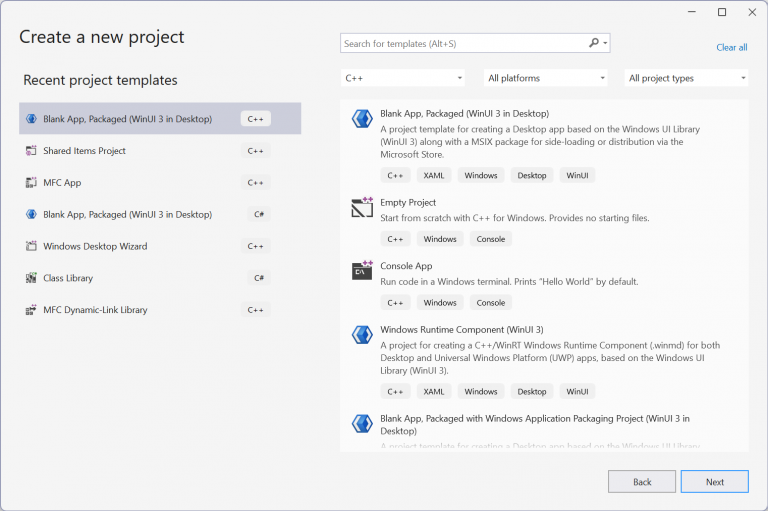Select Blank App, Packaged C# recent template
Viewport: 768px width, 511px height.
coord(127,214)
